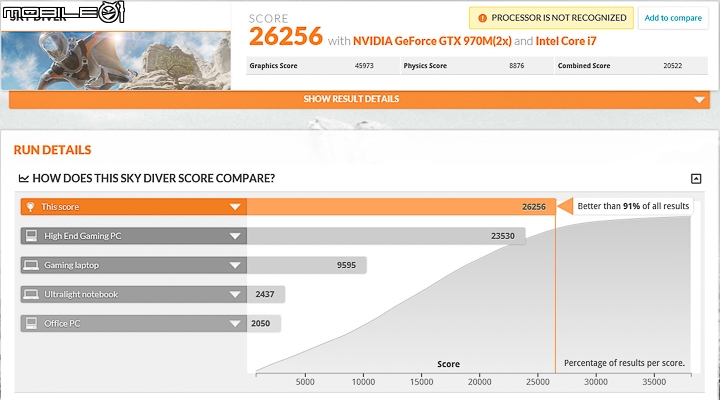Click the Graphics Score label
Image resolution: width=720 pixels, height=400 pixels.
[273, 66]
